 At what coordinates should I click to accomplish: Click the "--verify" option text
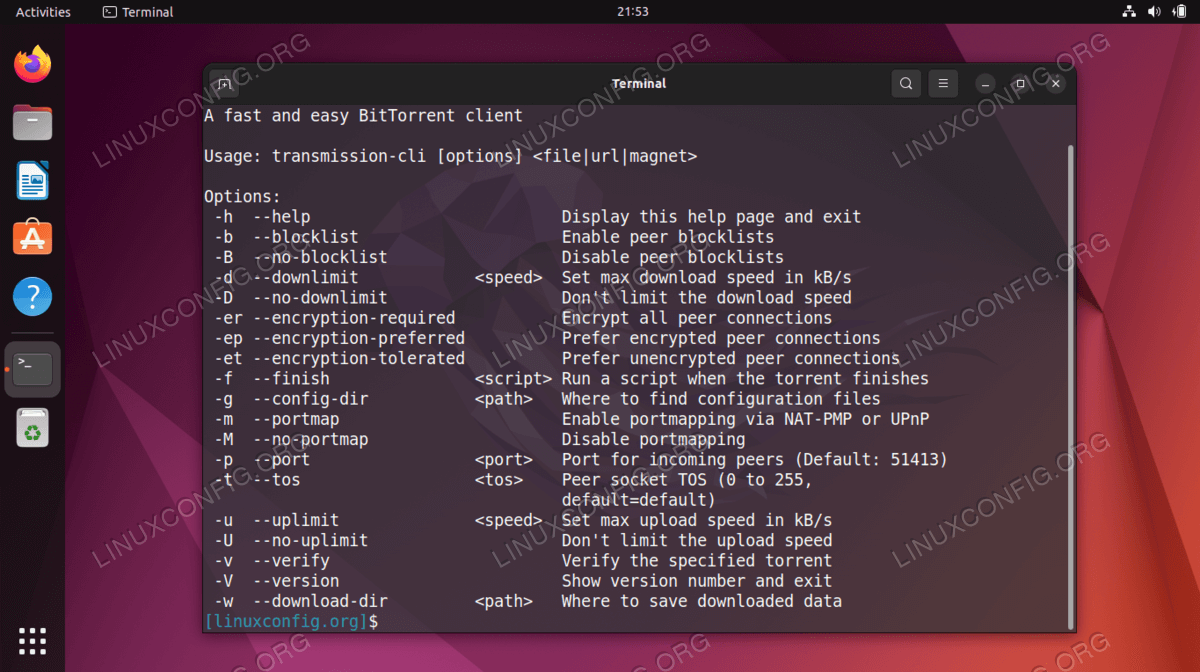coord(291,560)
